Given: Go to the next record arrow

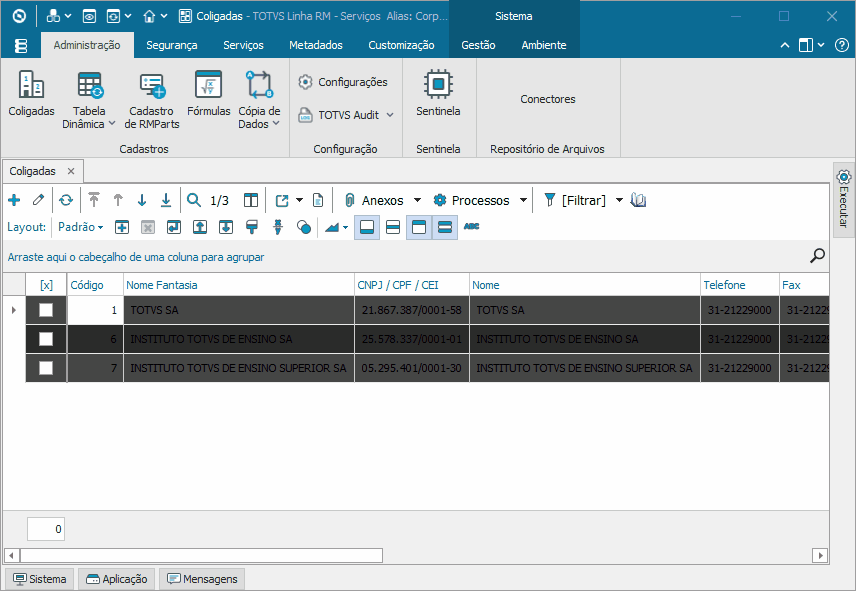Looking at the screenshot, I should [142, 200].
